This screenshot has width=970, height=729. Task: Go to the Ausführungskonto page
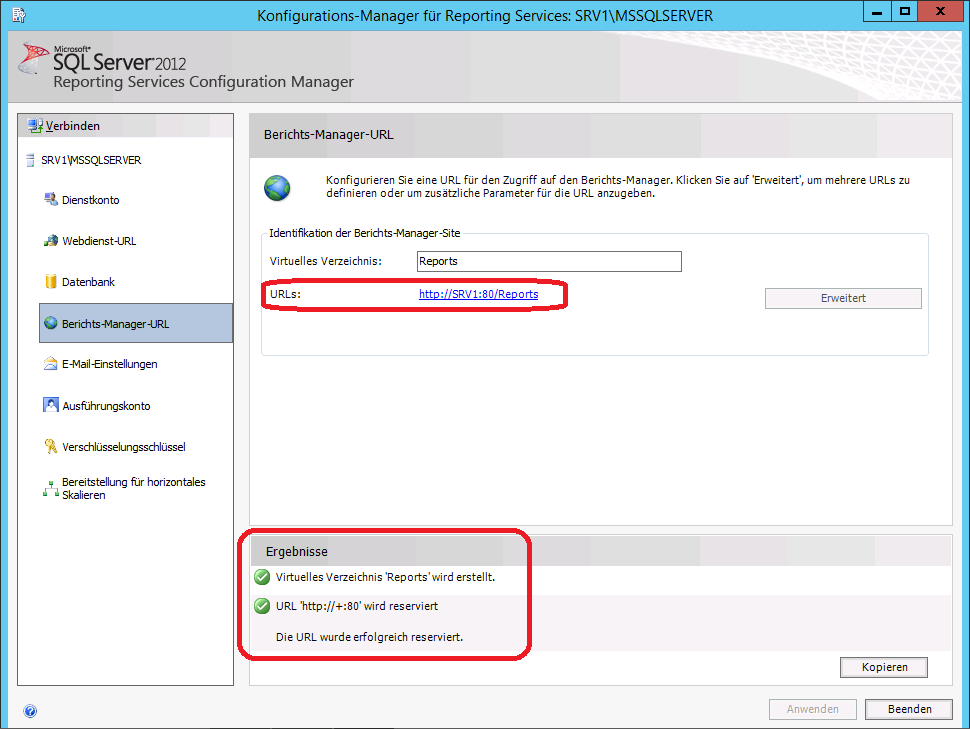point(106,406)
